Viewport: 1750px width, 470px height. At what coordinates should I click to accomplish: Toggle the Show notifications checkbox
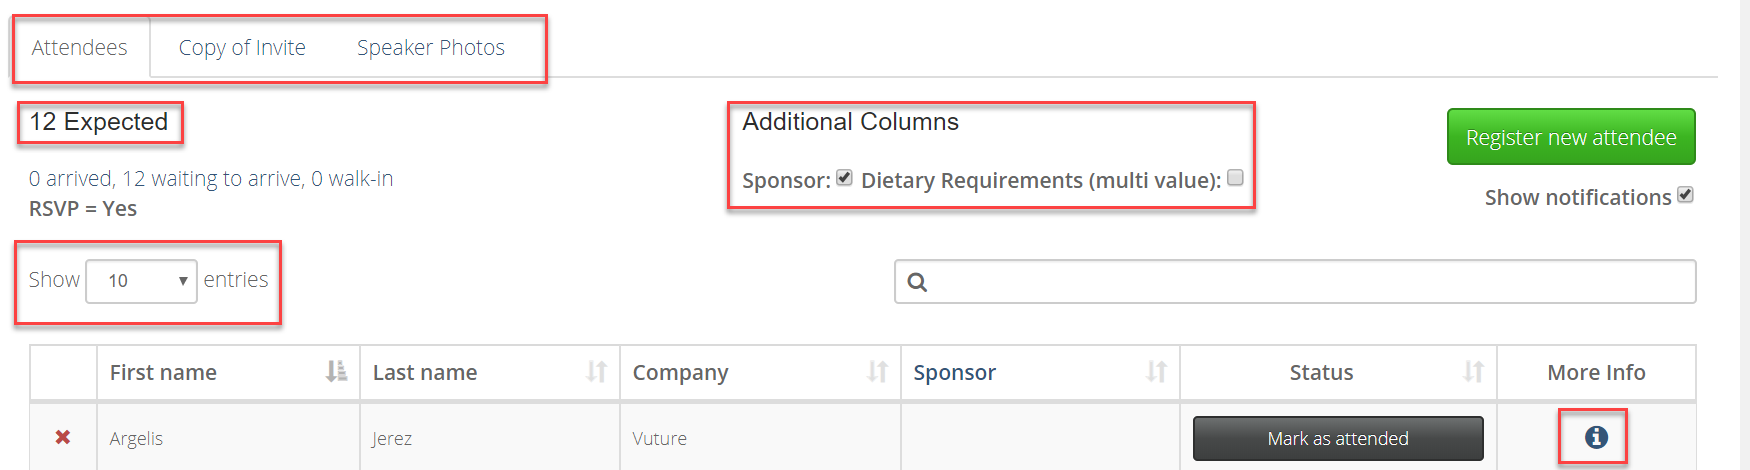click(1685, 195)
